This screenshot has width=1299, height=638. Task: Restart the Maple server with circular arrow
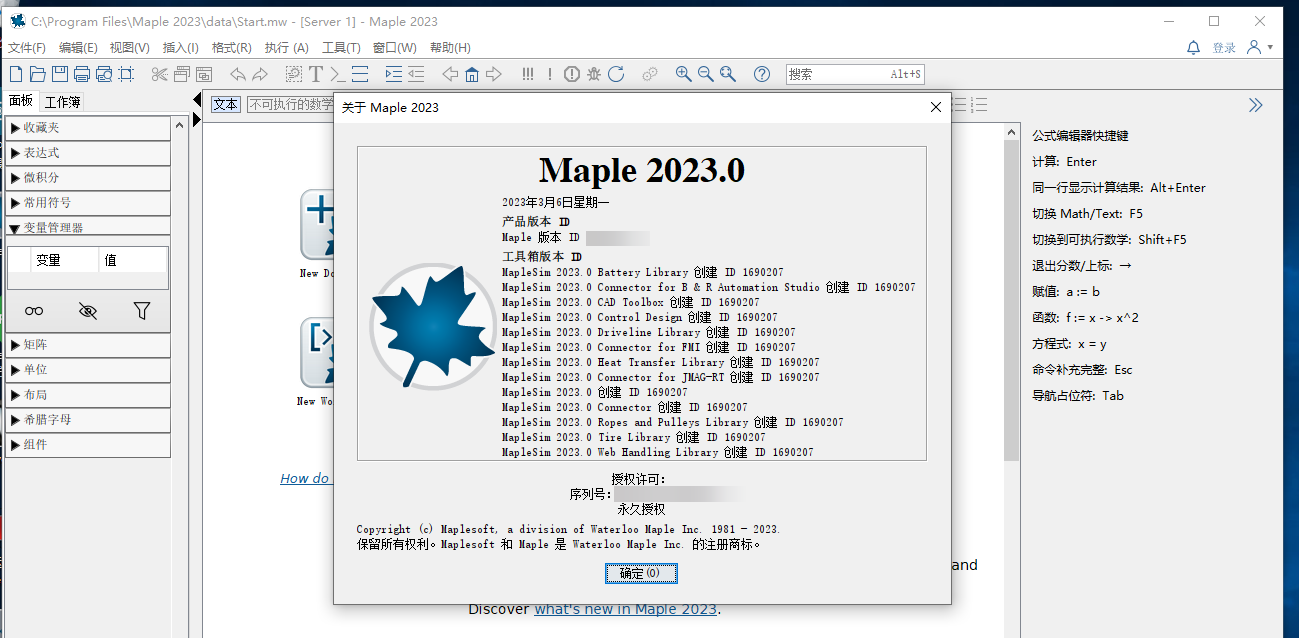point(616,74)
